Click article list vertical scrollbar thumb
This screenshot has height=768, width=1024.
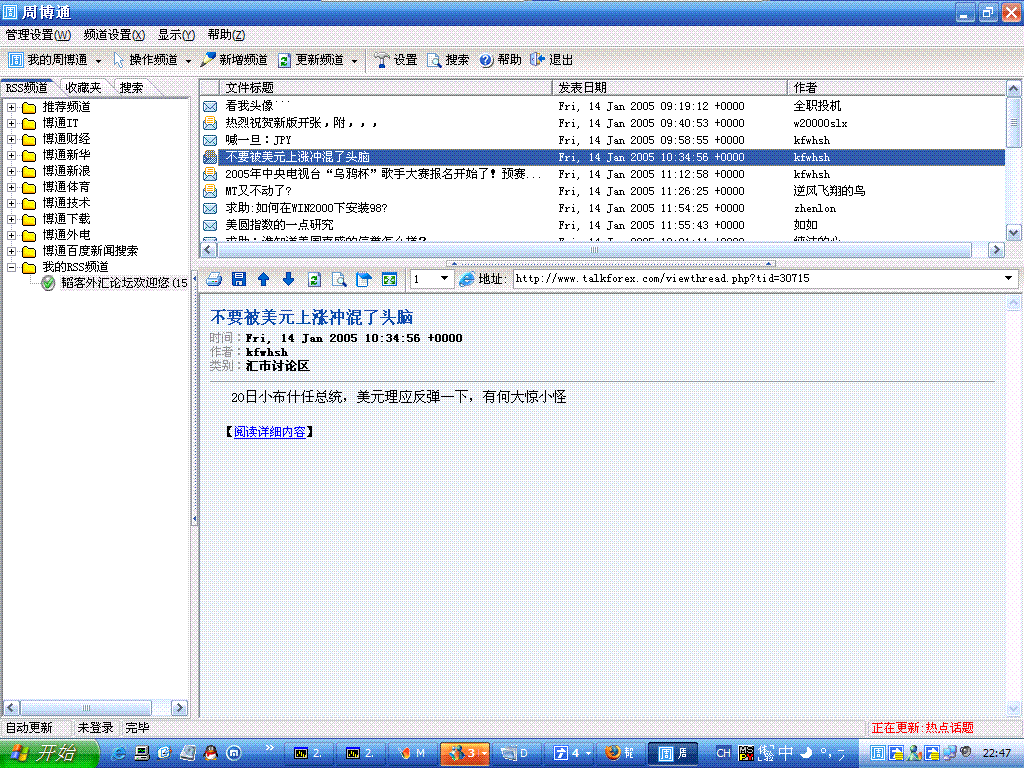click(1014, 122)
